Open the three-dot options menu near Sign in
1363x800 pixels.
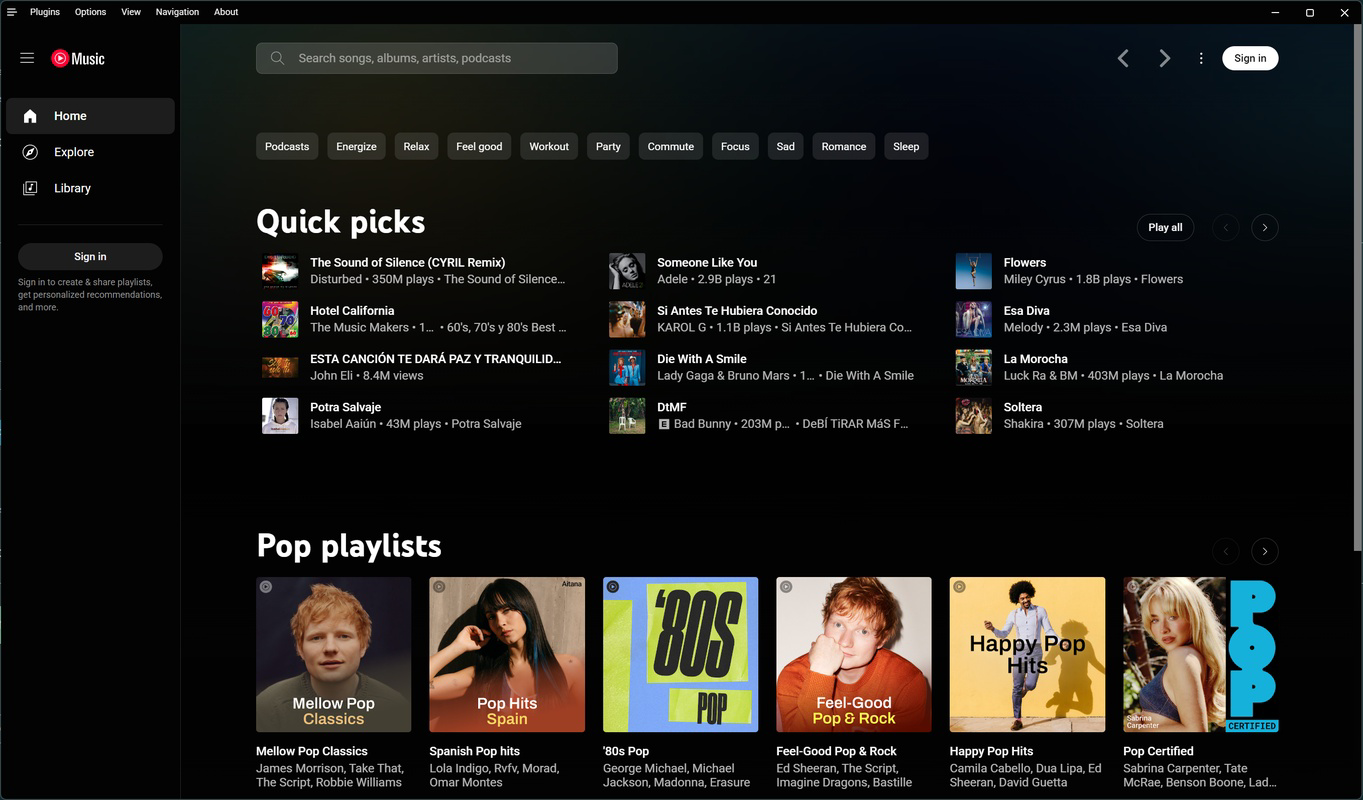[x=1200, y=57]
